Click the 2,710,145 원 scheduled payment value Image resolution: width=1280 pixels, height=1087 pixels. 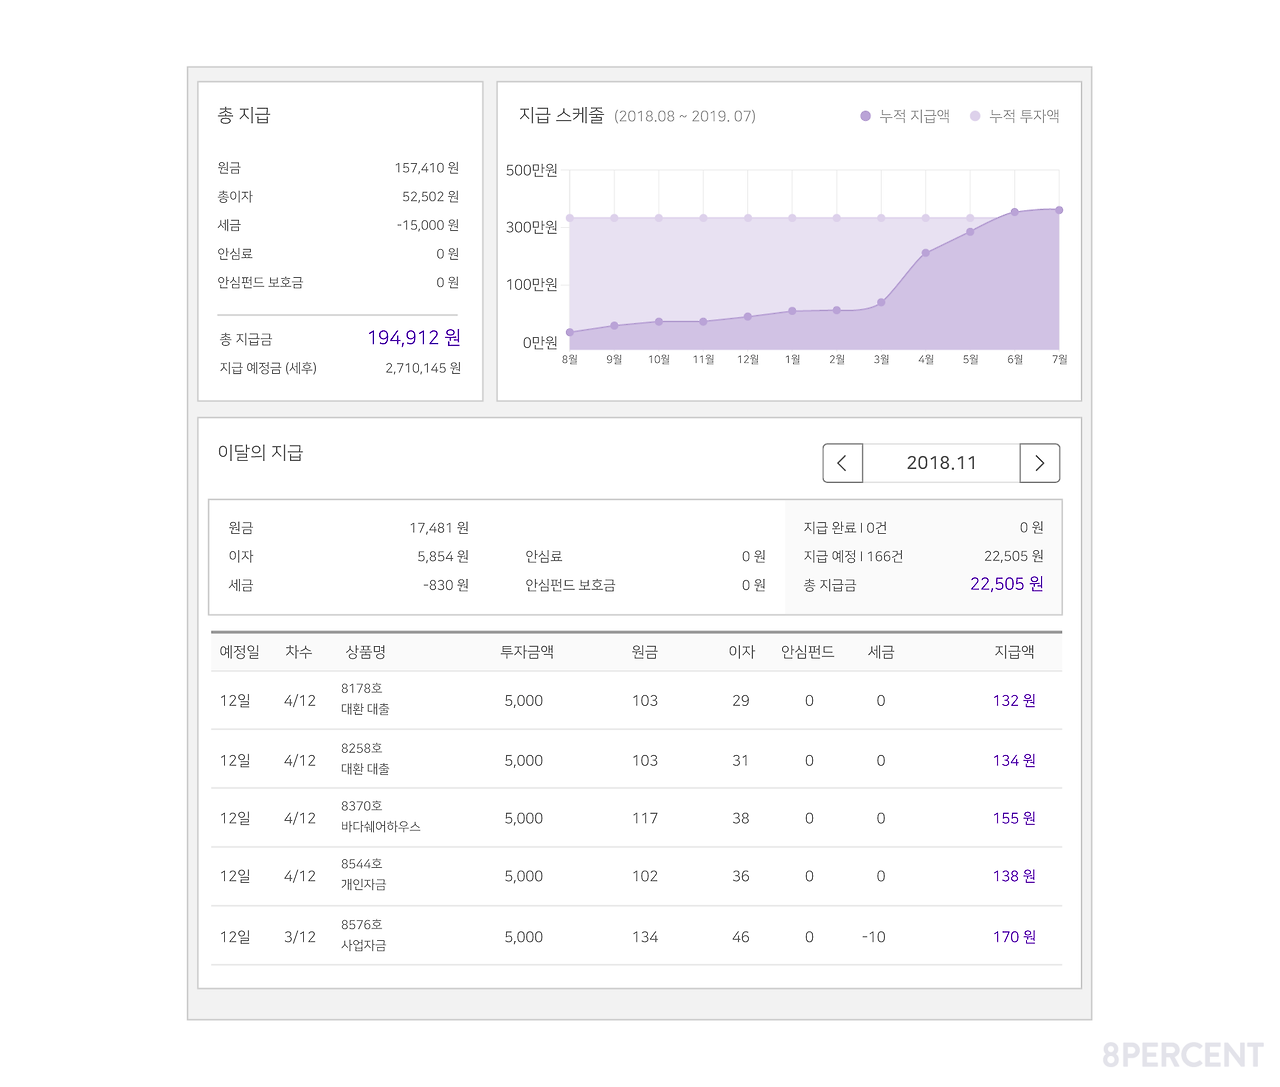pyautogui.click(x=423, y=368)
